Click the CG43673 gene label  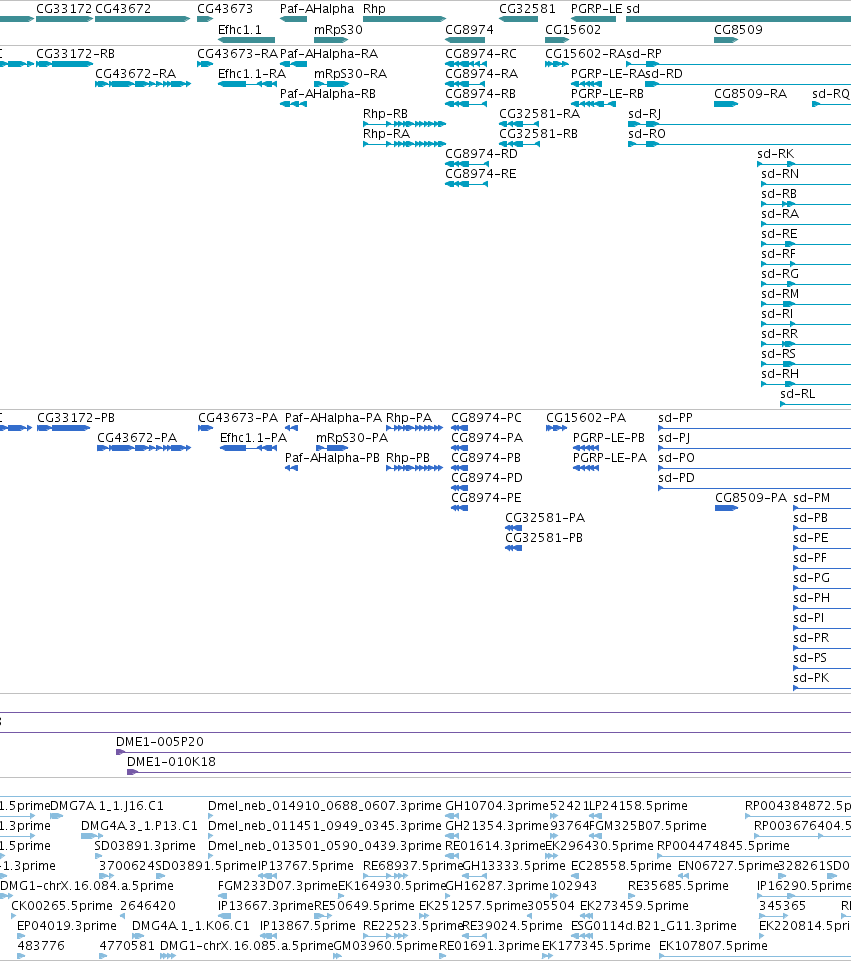click(x=225, y=9)
